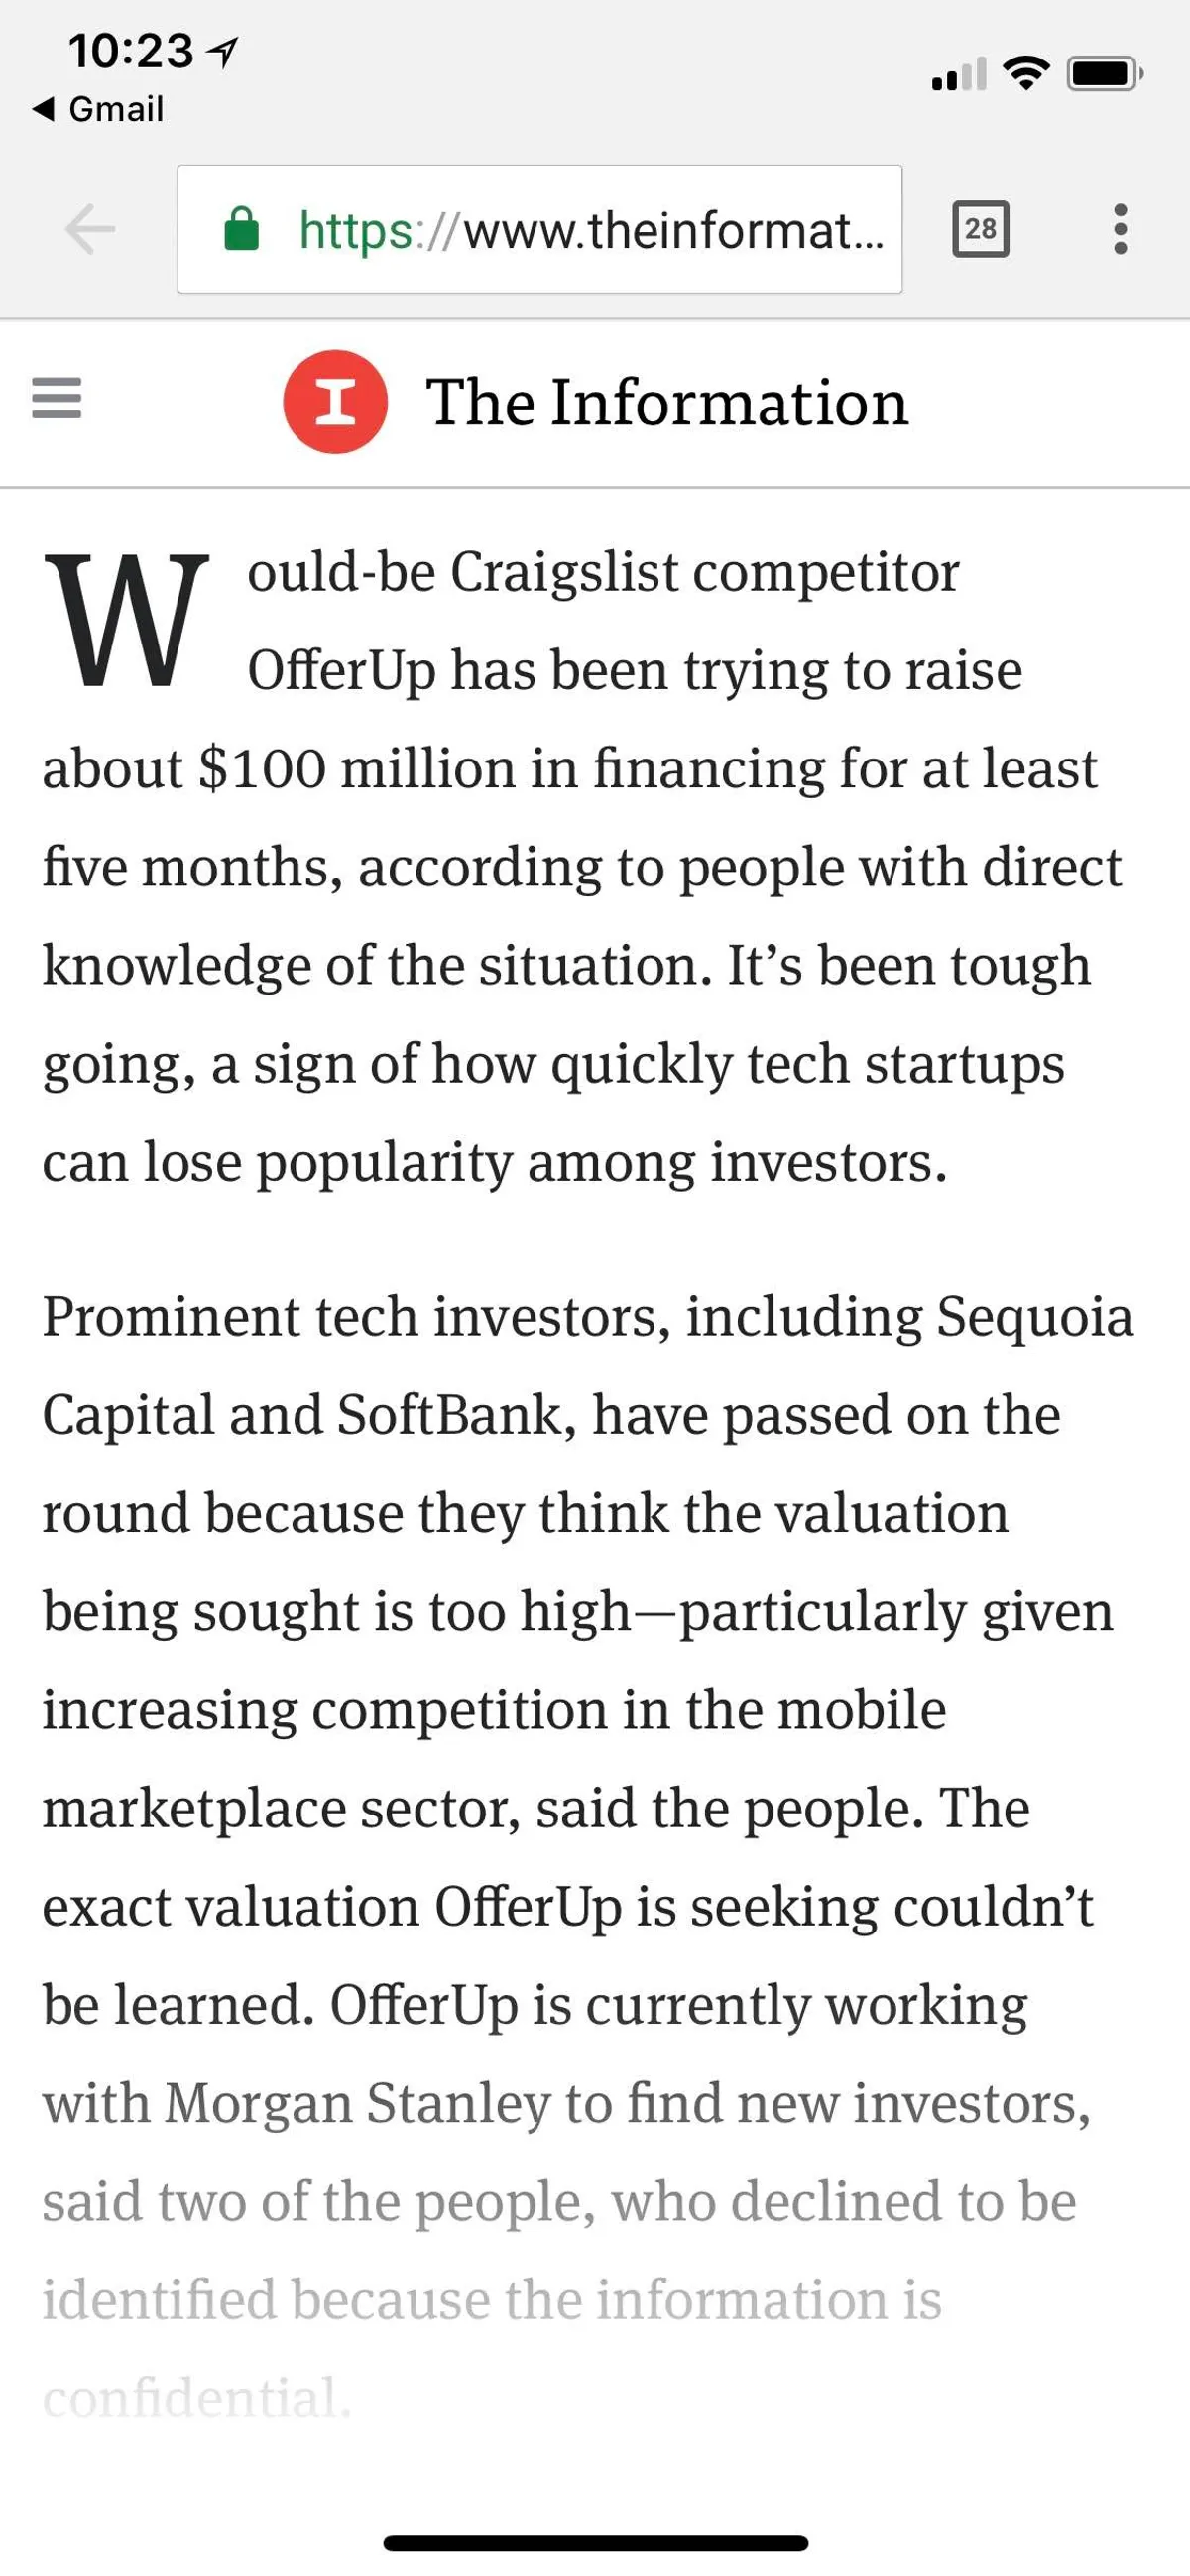
Task: Tap the 10:23 clock in status bar
Action: point(130,51)
